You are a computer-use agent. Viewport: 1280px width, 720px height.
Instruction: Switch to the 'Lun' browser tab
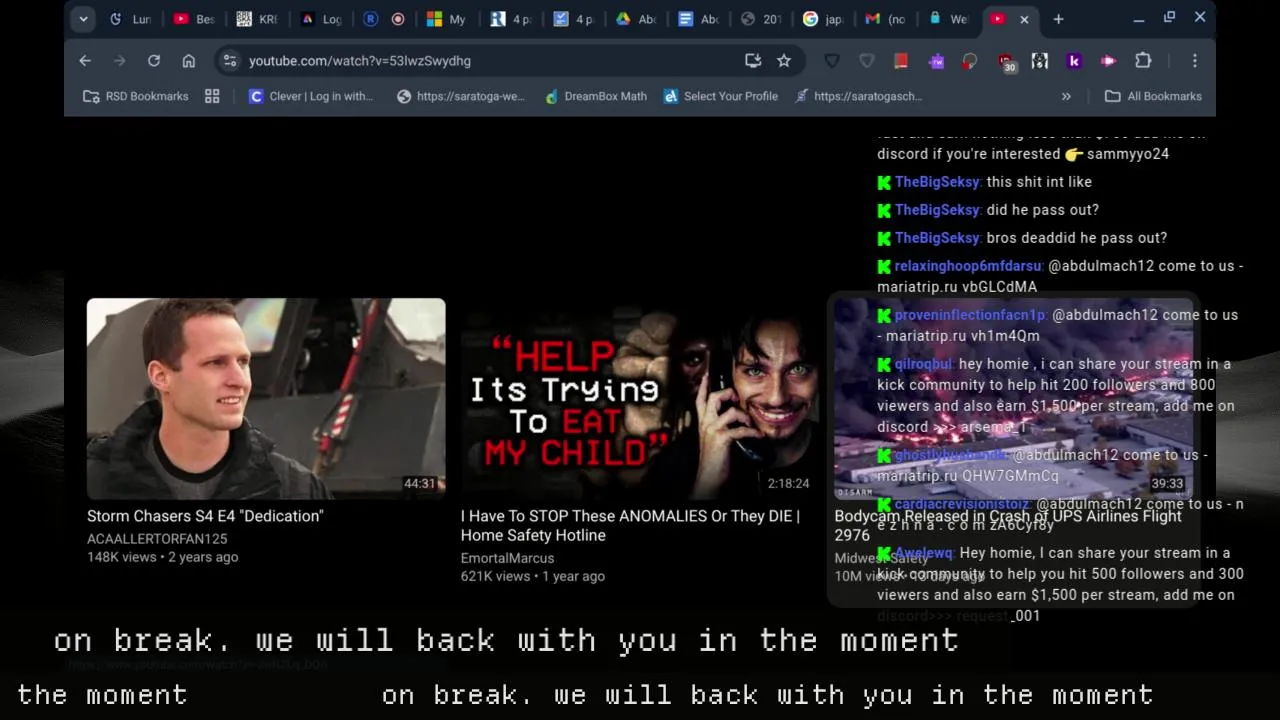[x=131, y=19]
